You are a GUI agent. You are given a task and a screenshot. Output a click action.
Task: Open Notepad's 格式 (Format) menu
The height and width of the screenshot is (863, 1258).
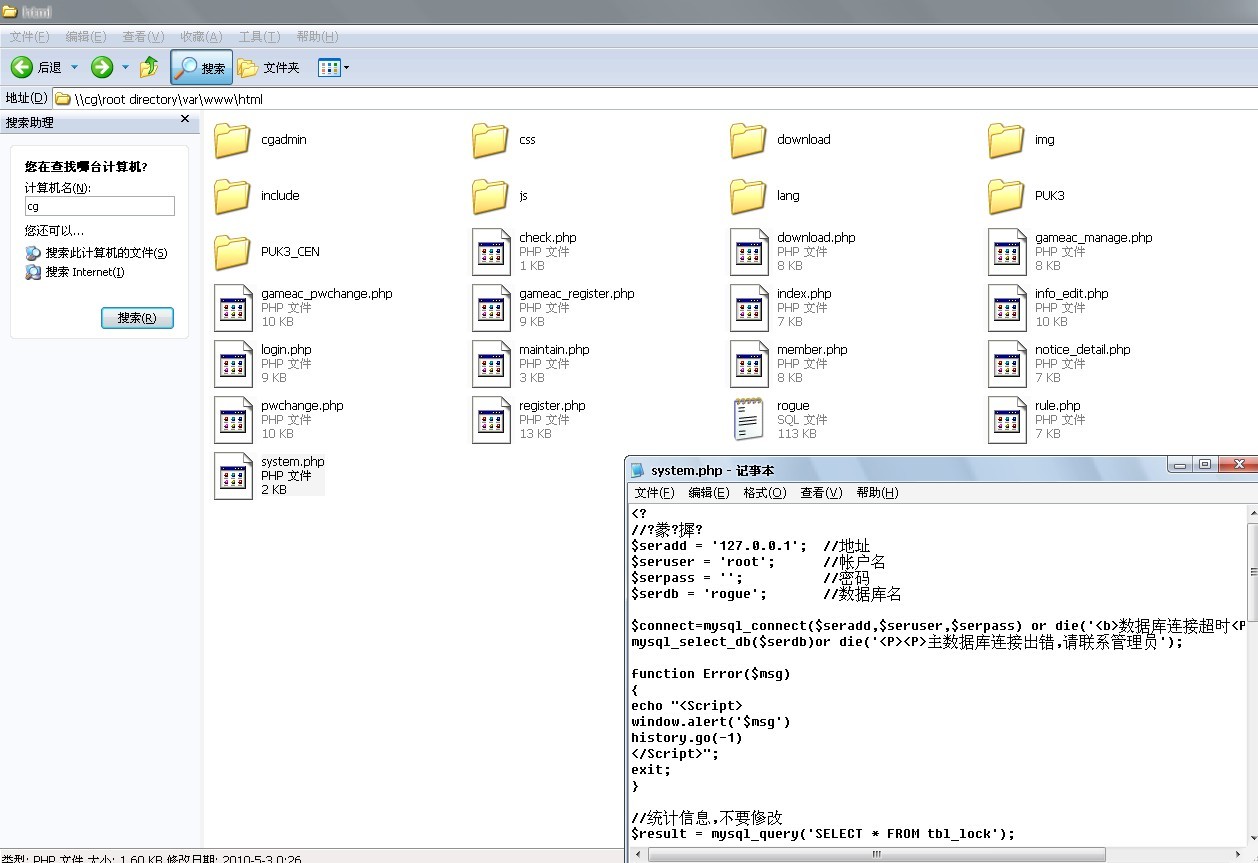click(x=764, y=492)
